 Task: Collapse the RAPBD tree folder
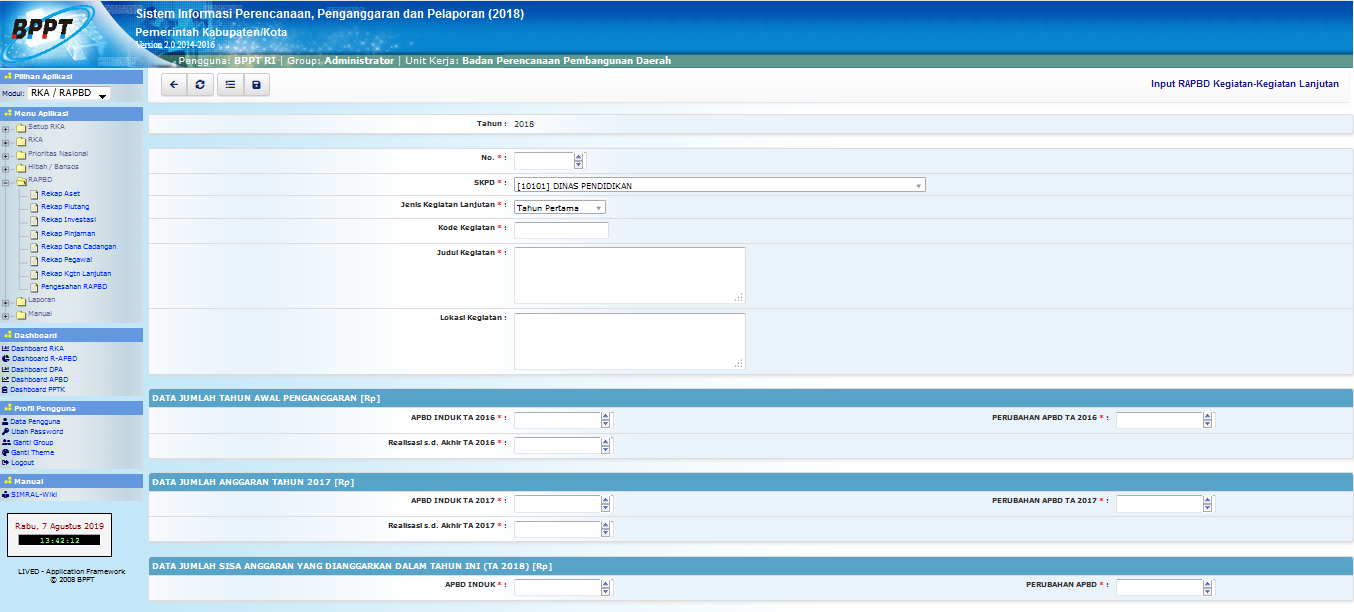pyautogui.click(x=6, y=181)
